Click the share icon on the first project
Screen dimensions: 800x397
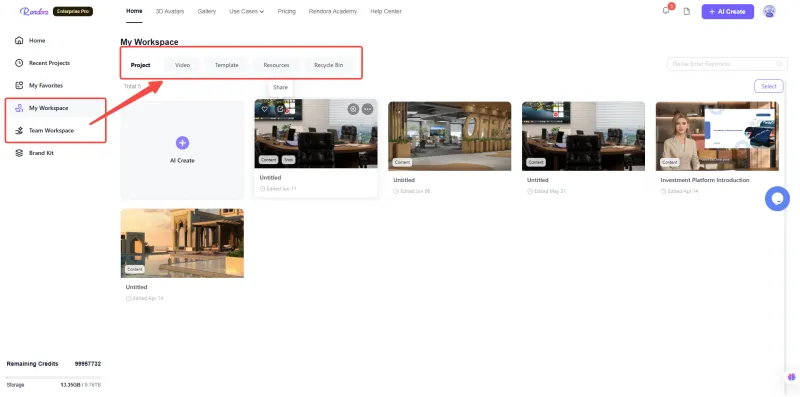pos(280,109)
